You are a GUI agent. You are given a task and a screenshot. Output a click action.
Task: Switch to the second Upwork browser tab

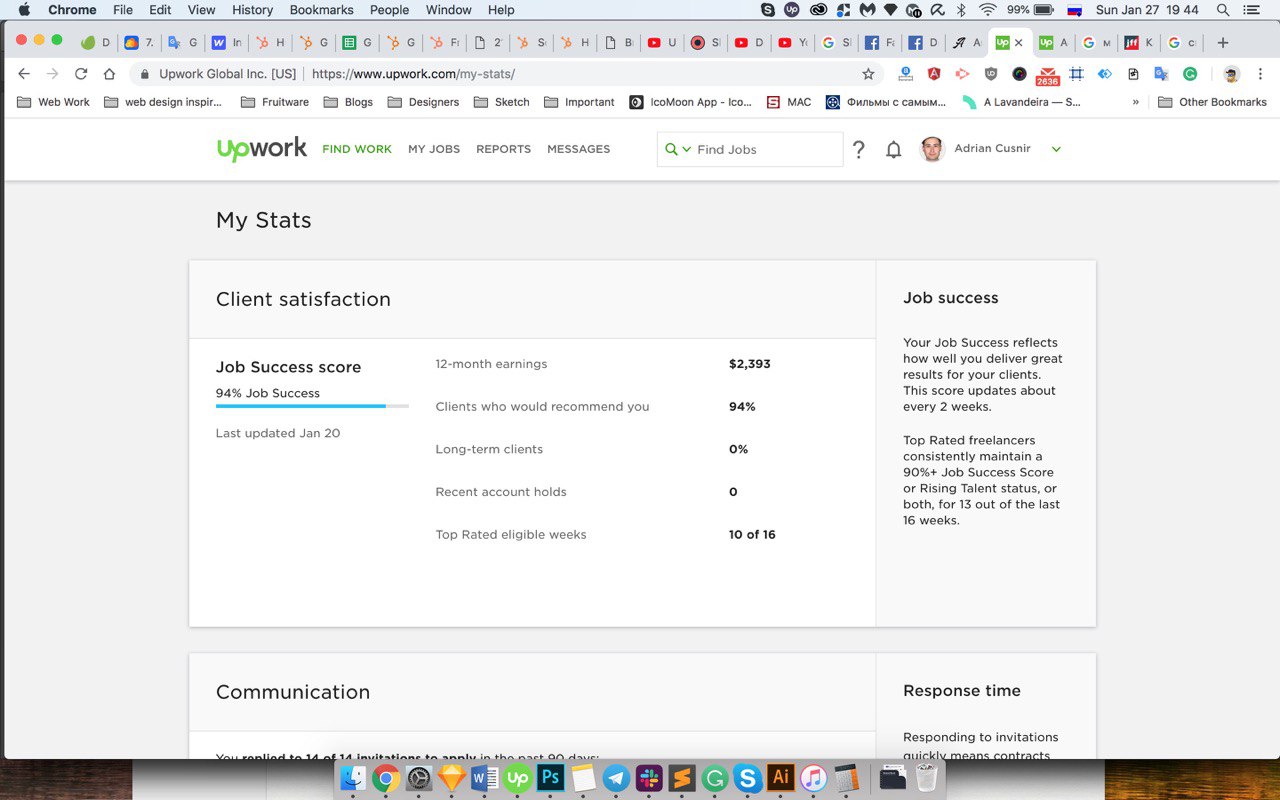point(1052,43)
